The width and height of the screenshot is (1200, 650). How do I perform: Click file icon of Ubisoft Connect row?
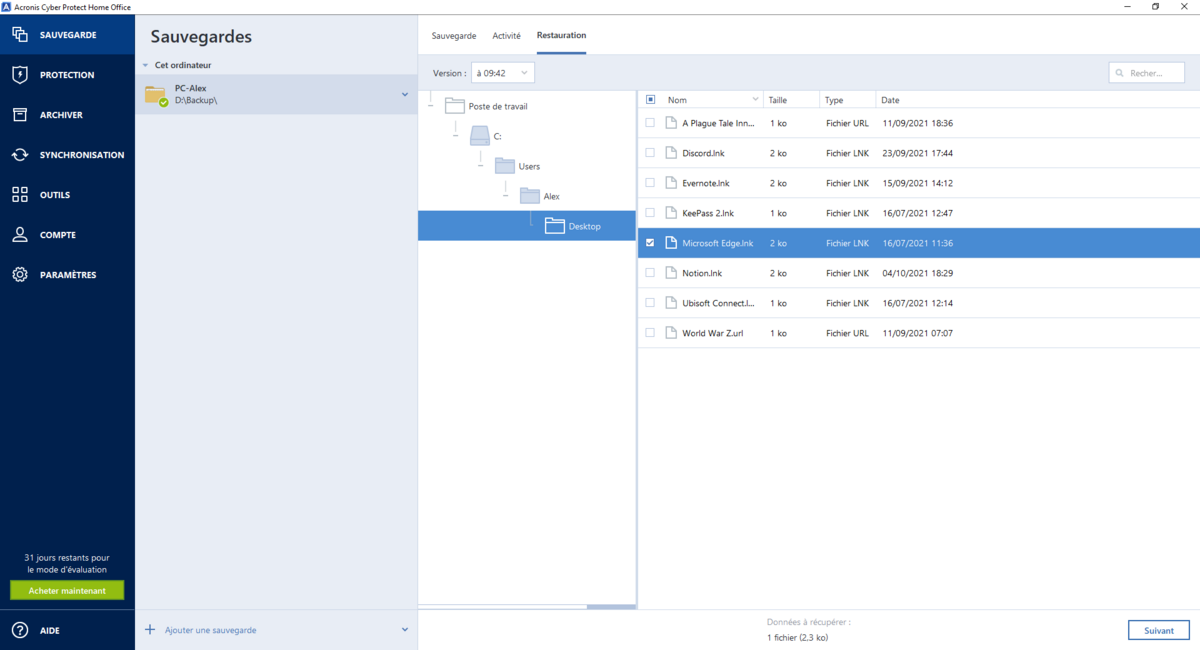[x=672, y=303]
